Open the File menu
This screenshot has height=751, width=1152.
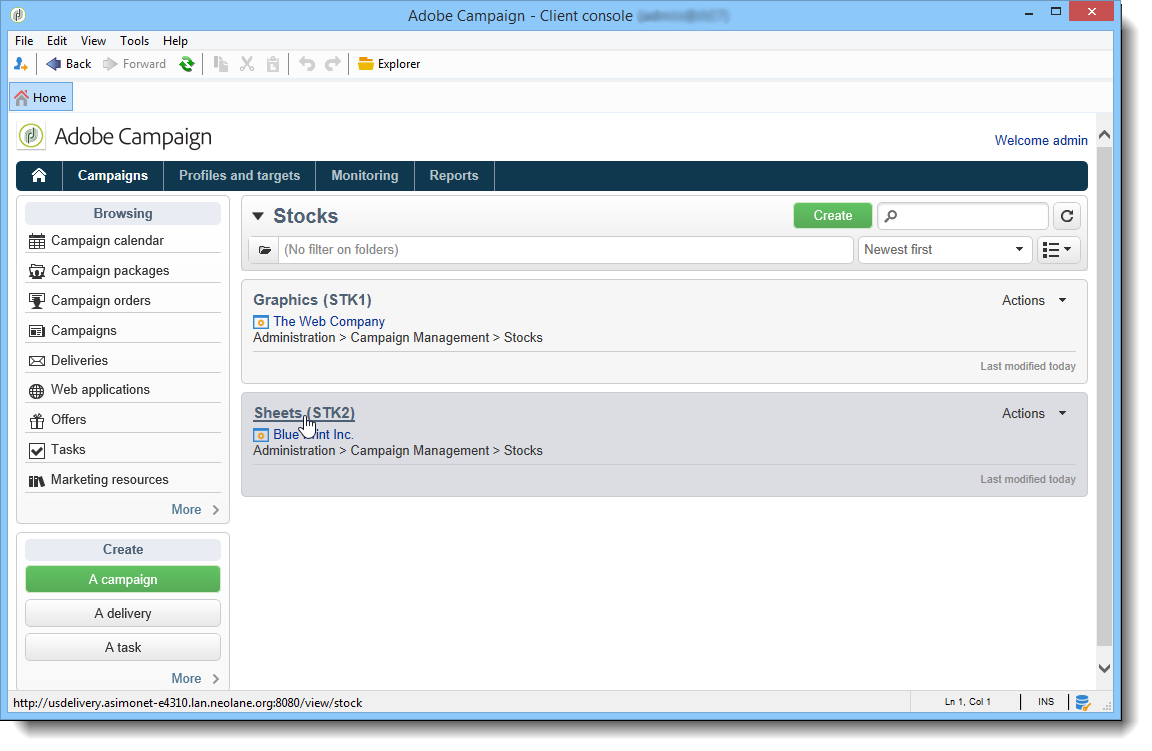(x=24, y=40)
